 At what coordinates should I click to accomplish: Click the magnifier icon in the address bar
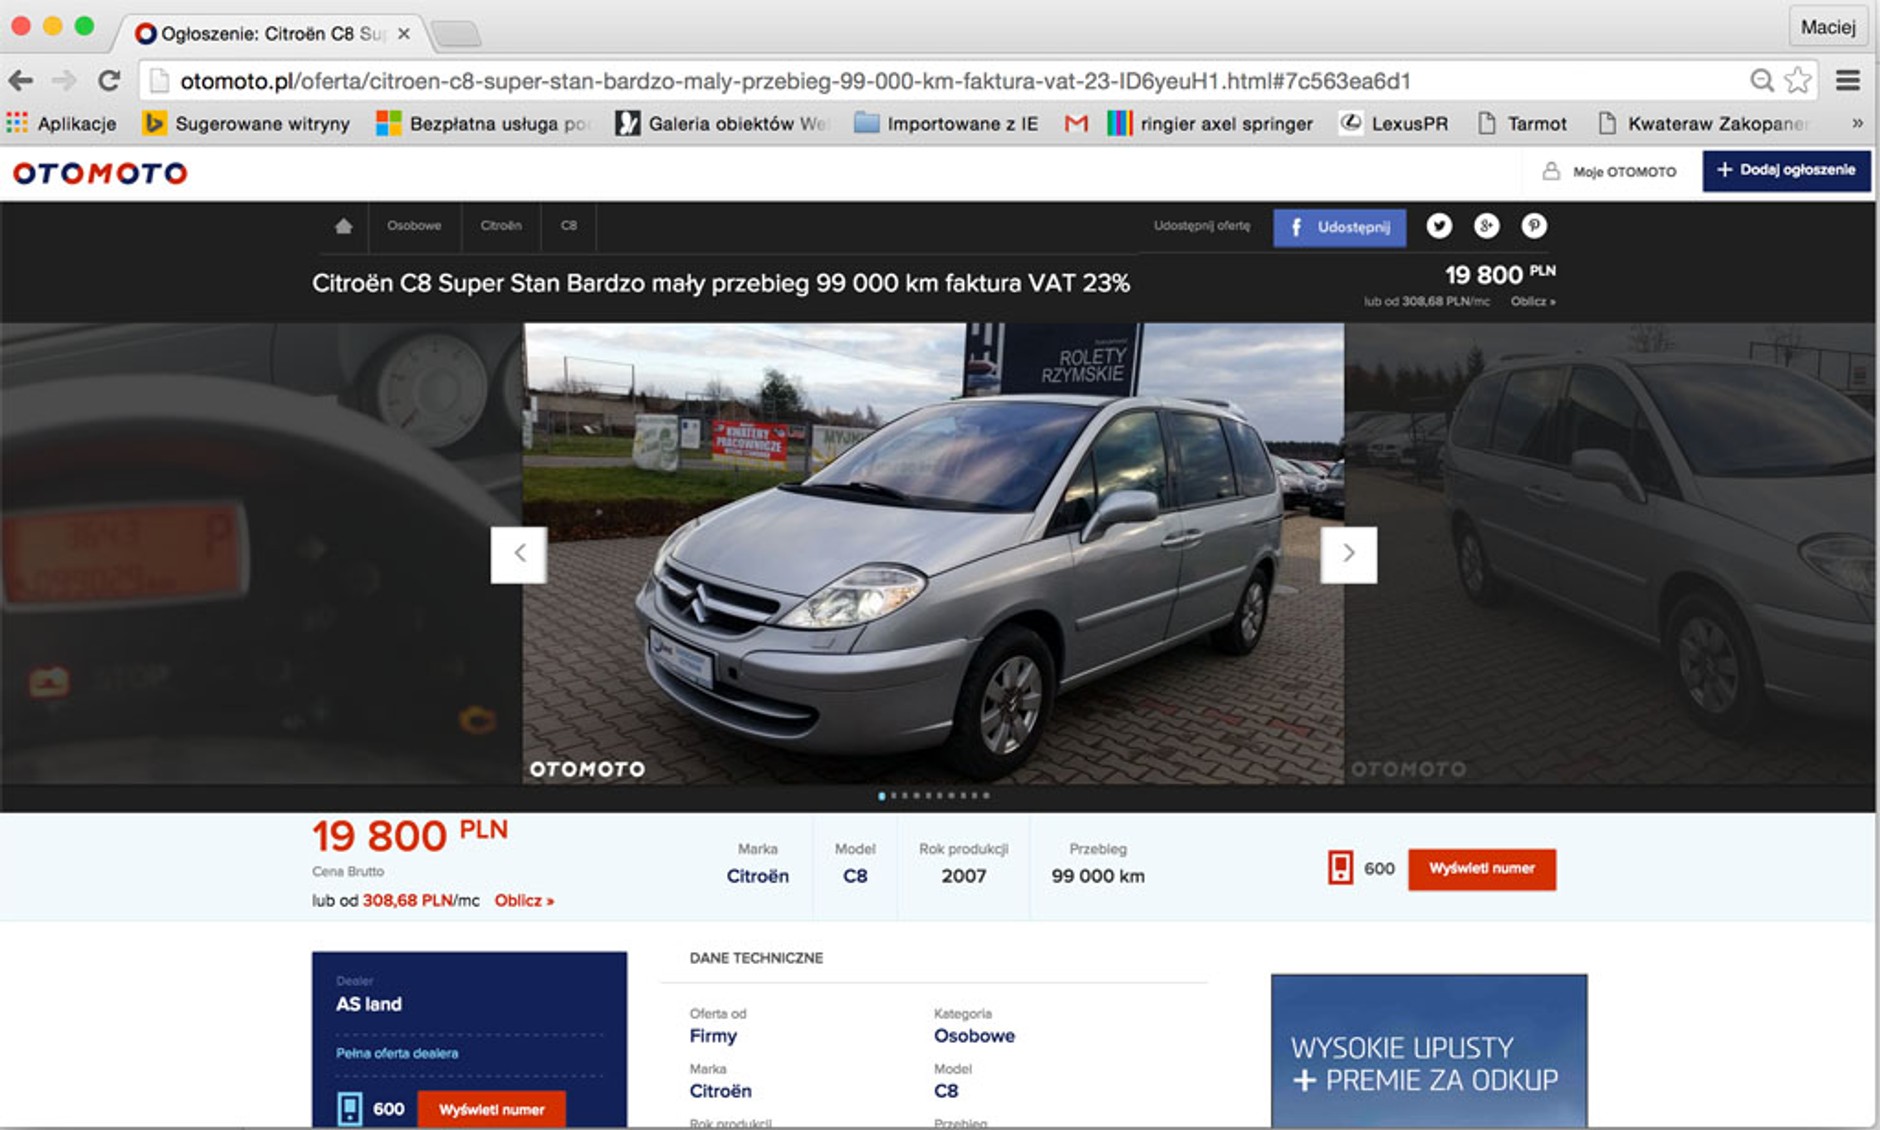(x=1760, y=79)
